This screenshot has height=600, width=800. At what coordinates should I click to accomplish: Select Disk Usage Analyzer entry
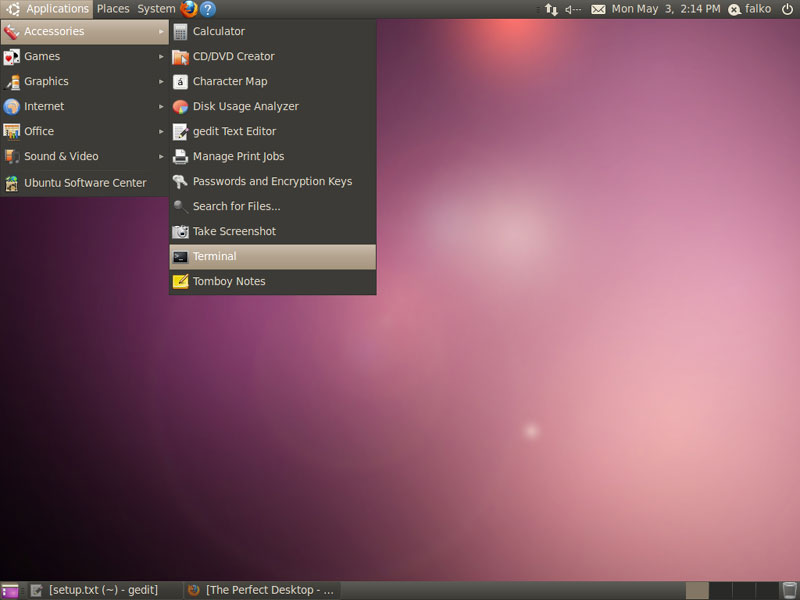pos(272,107)
